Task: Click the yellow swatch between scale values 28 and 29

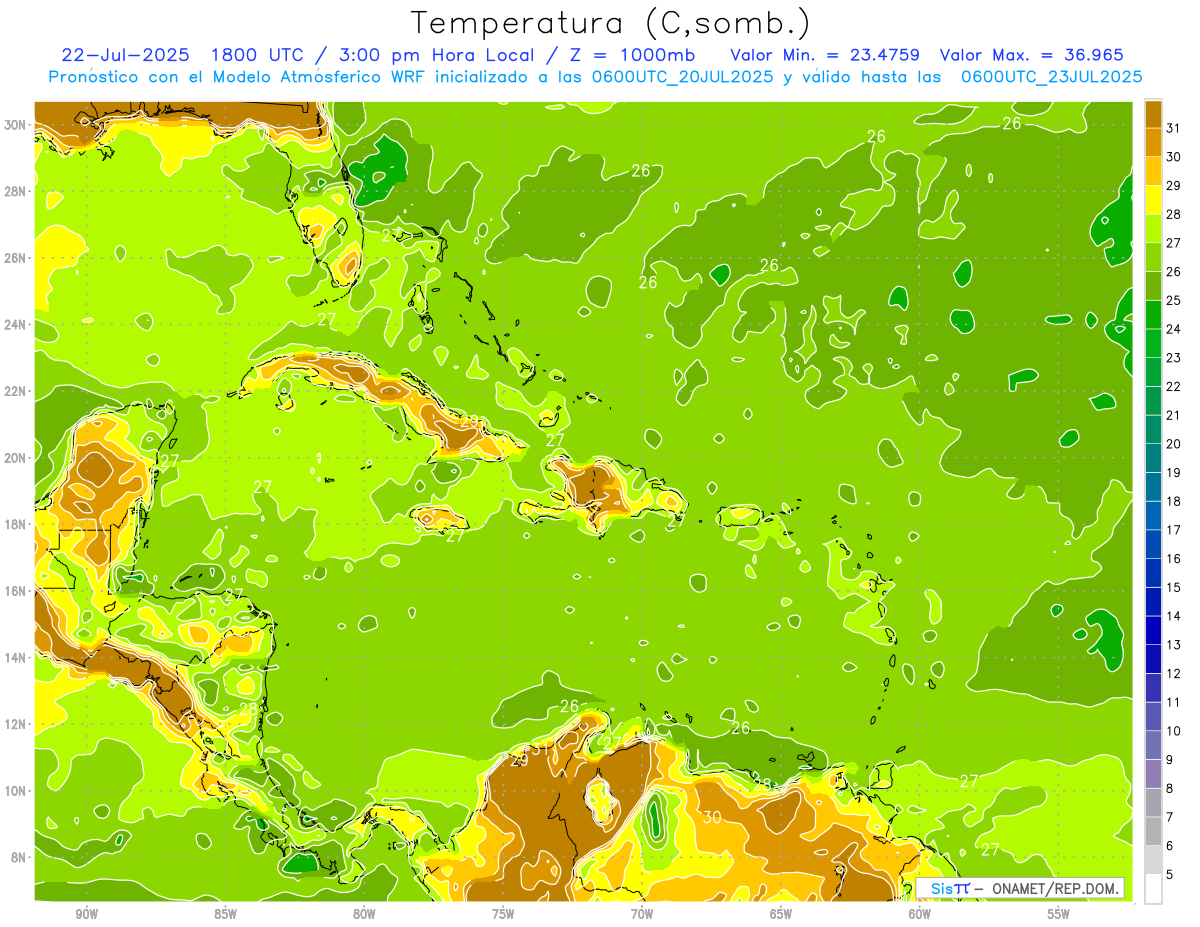Action: tap(1153, 200)
